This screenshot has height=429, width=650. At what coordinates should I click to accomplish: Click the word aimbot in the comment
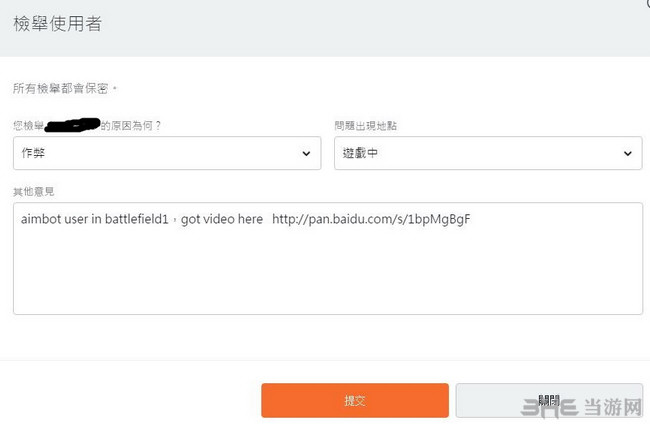(x=42, y=219)
